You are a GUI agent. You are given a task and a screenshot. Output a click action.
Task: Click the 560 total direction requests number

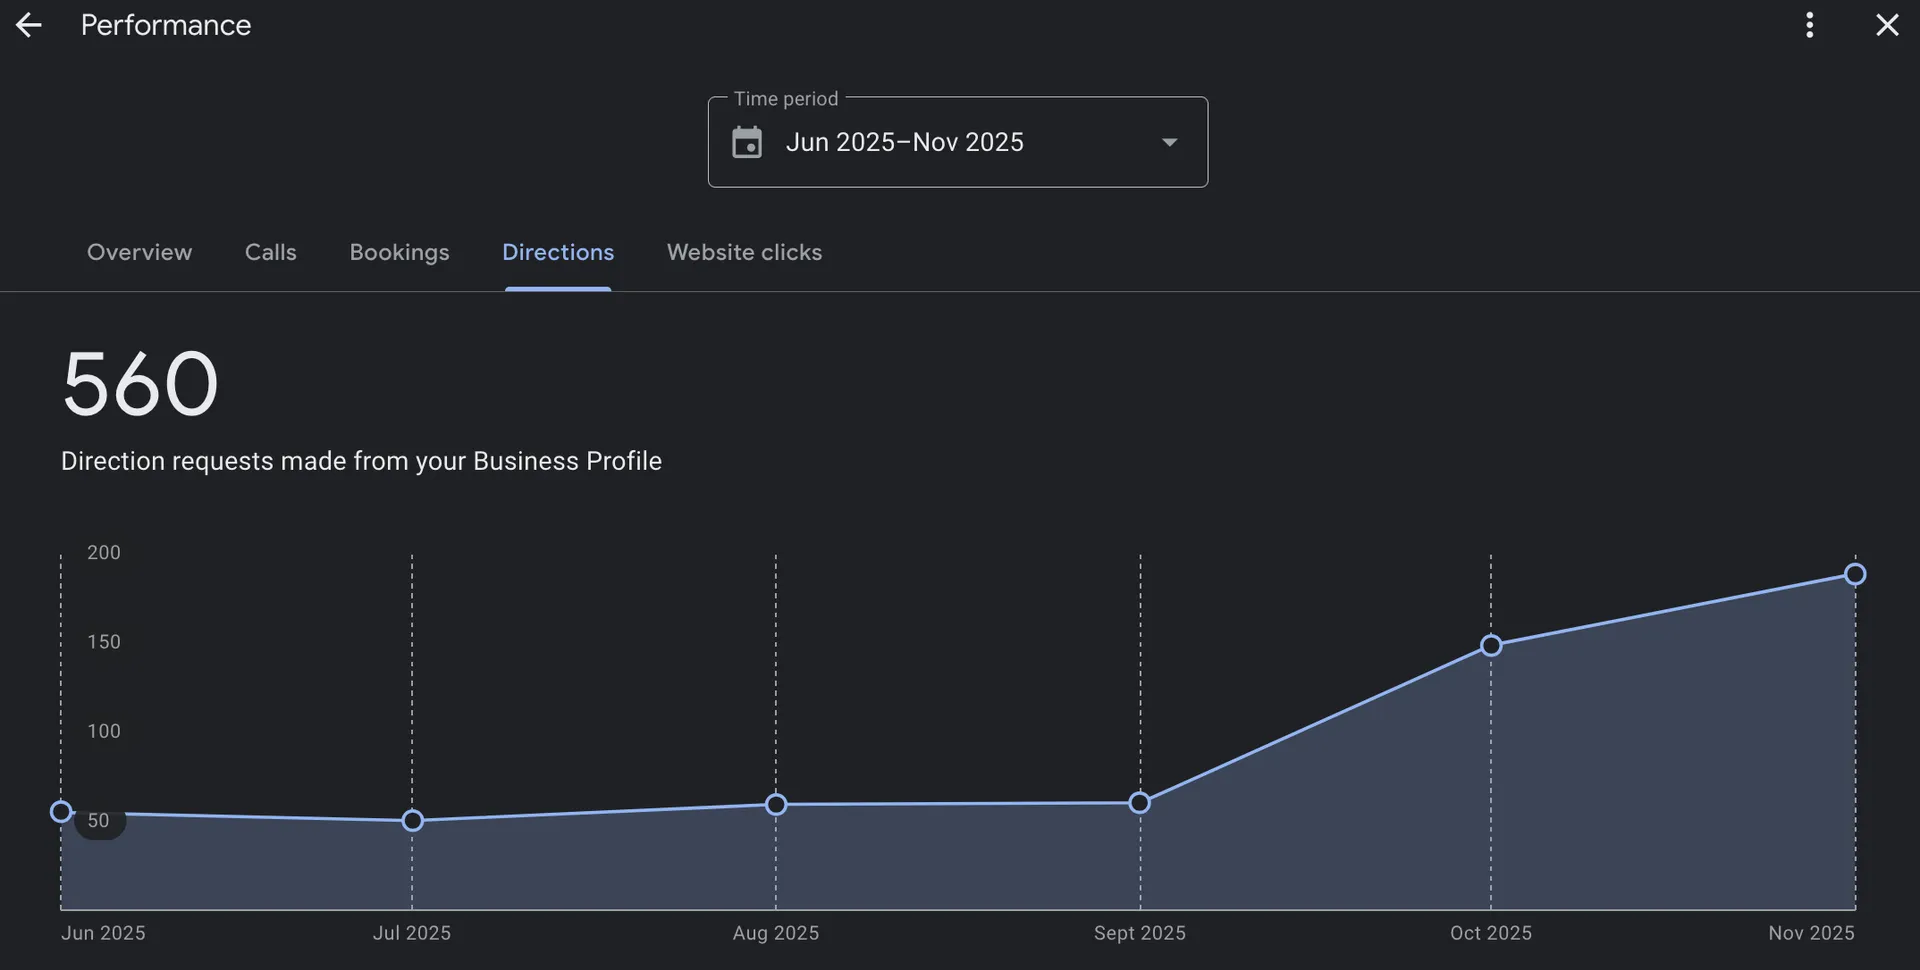tap(140, 384)
